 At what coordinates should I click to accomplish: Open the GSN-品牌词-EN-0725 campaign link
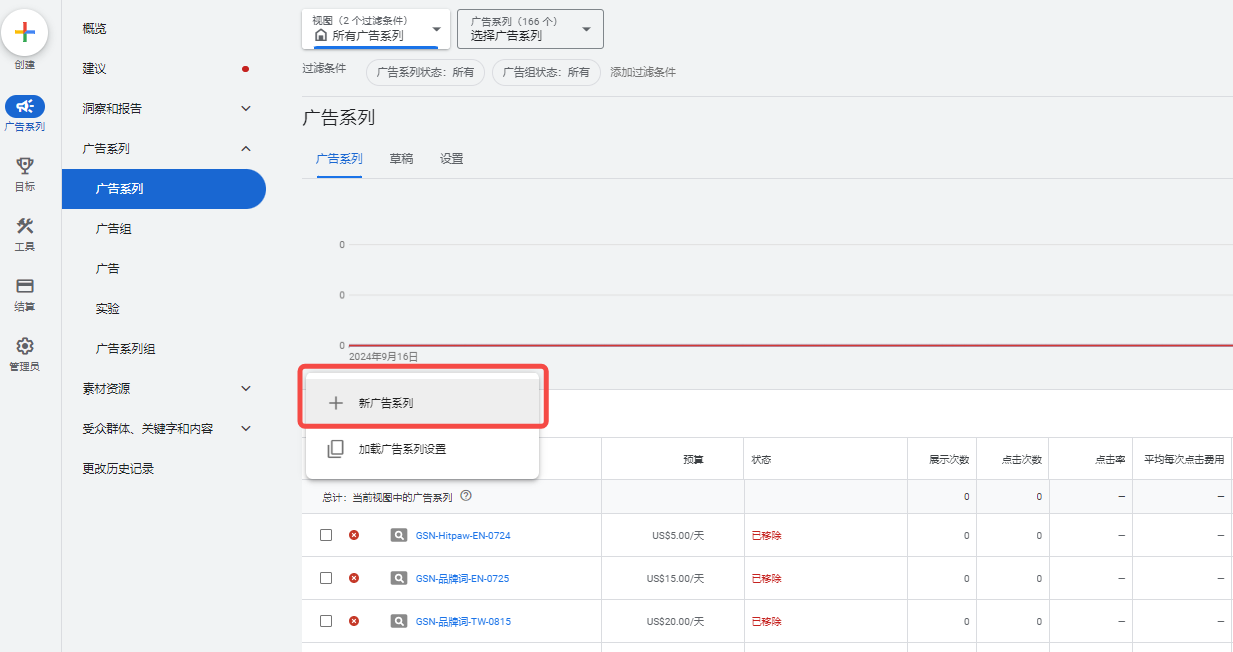462,578
